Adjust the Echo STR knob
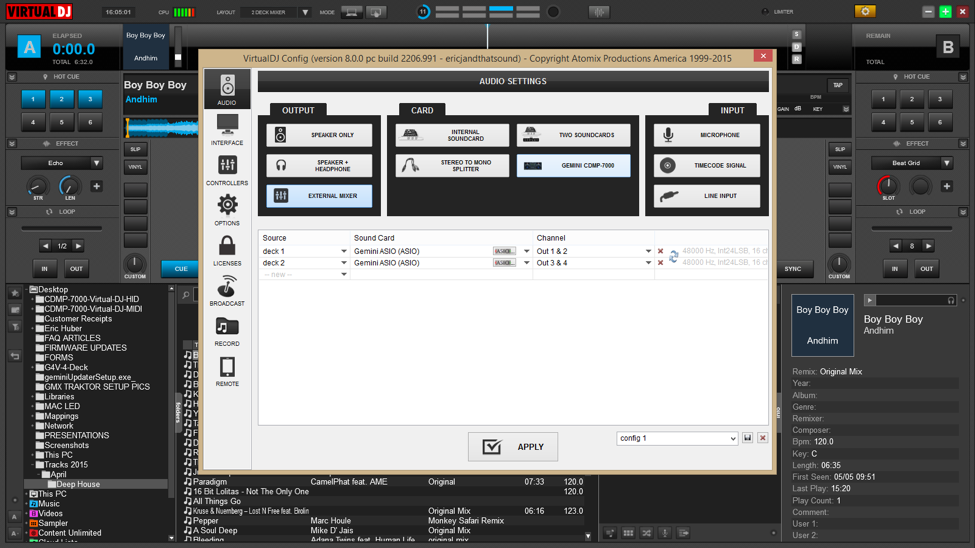The height and width of the screenshot is (548, 975). pos(37,187)
